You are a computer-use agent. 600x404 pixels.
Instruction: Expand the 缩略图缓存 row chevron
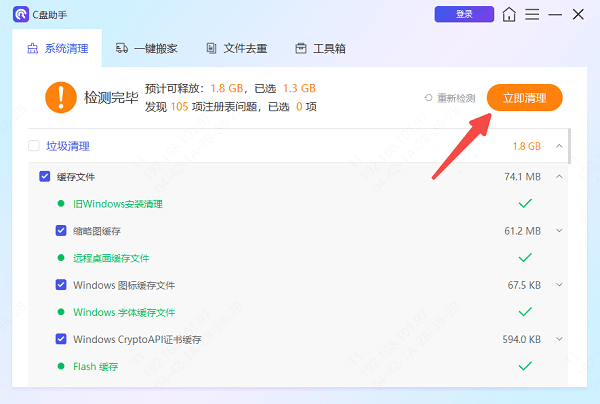point(559,231)
